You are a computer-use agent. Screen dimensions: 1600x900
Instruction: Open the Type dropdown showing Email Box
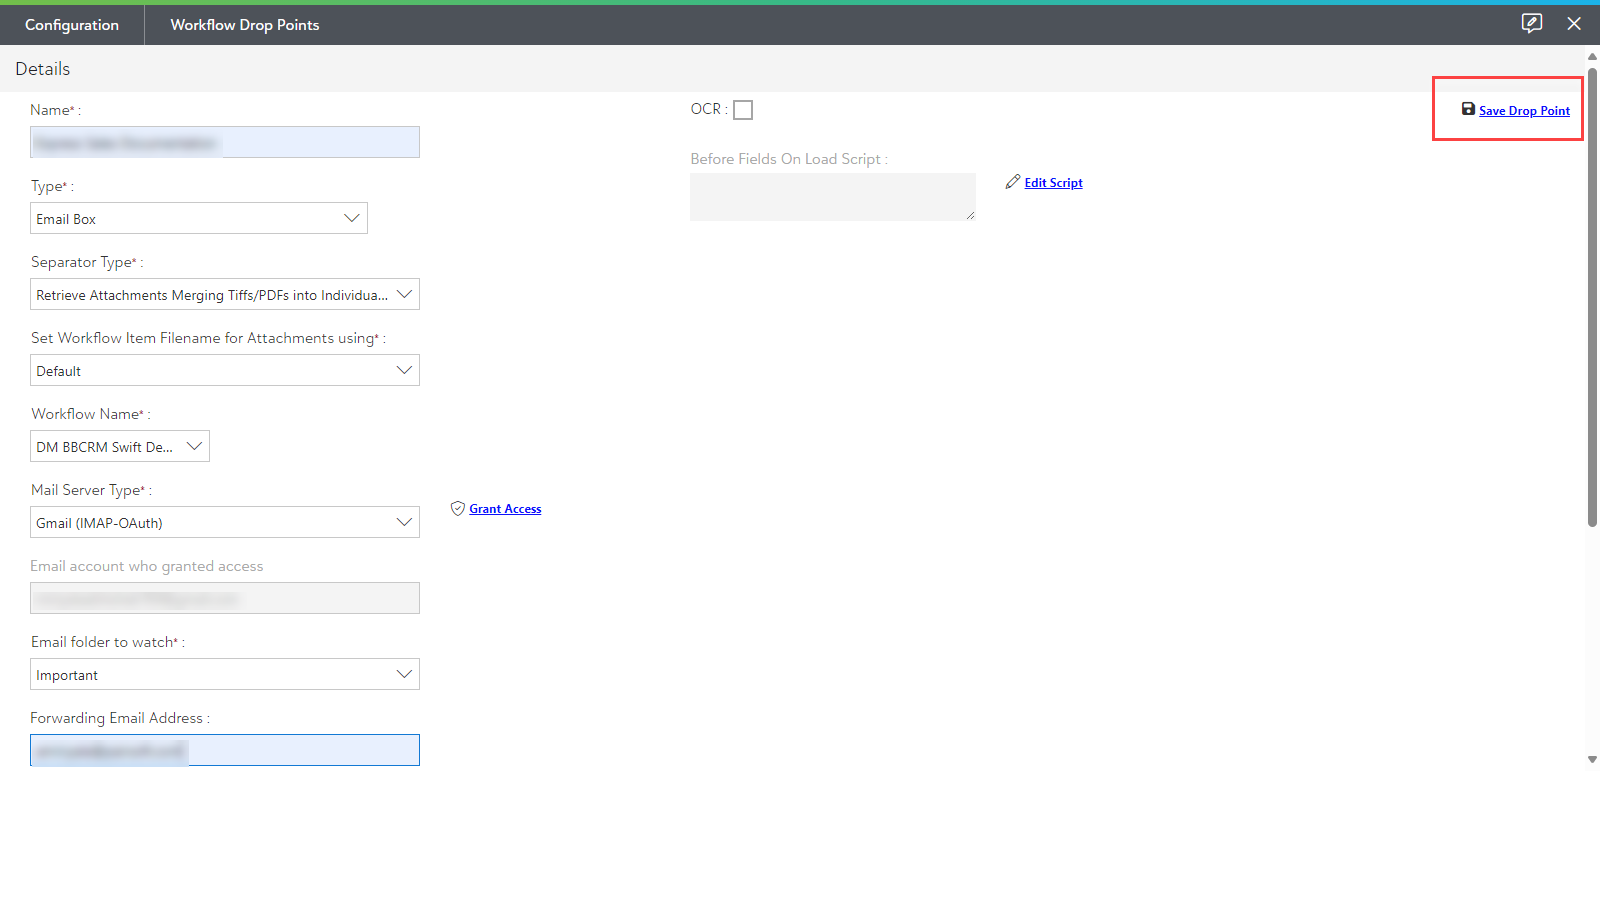199,218
